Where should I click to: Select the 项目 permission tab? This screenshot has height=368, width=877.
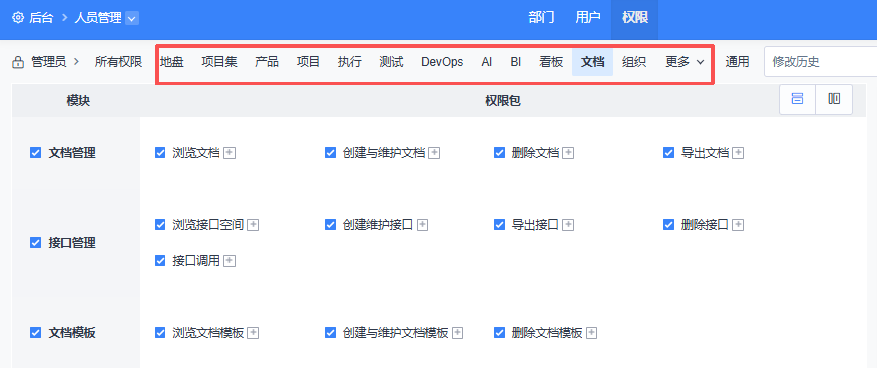(x=308, y=62)
